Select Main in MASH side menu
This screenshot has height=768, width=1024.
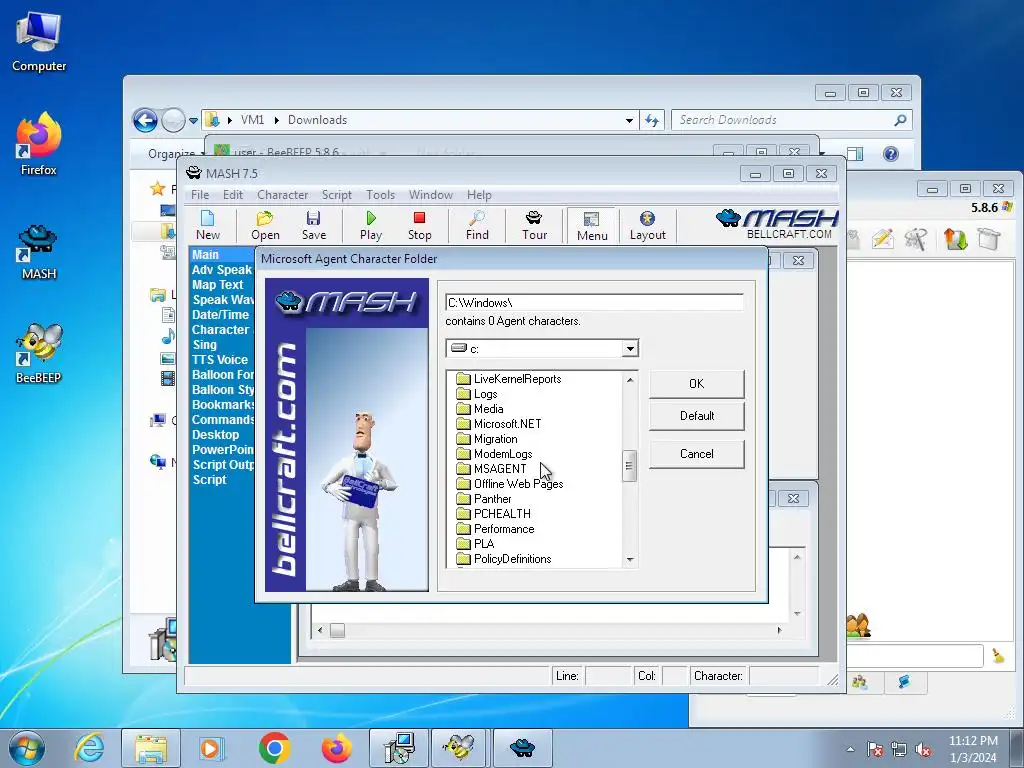205,255
